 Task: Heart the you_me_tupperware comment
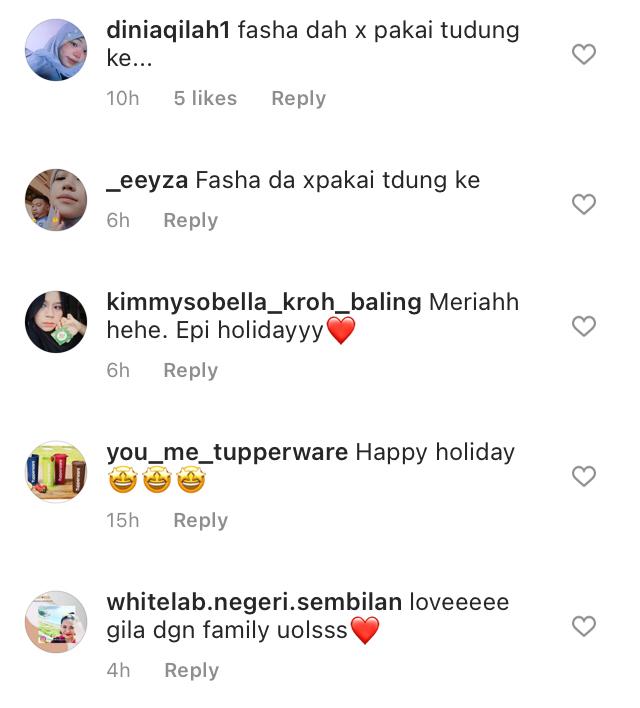coord(584,476)
